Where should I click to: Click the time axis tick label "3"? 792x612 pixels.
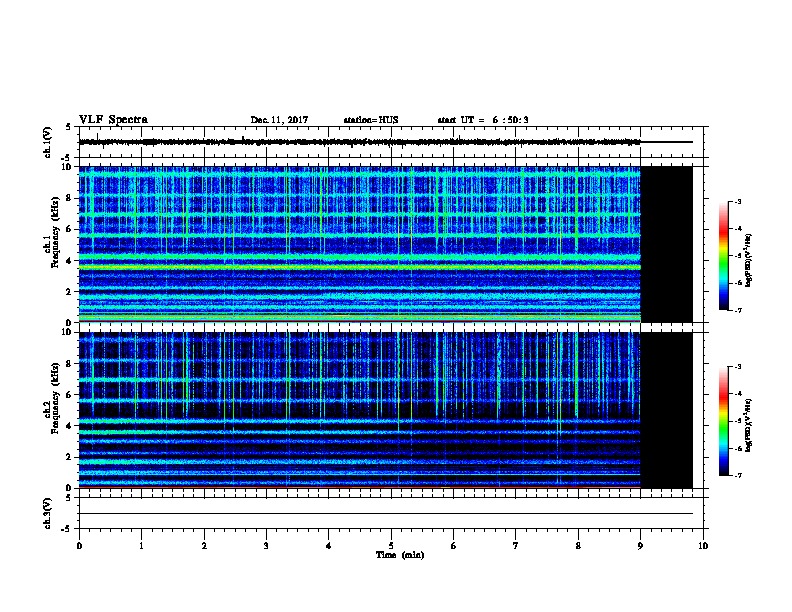coord(266,546)
